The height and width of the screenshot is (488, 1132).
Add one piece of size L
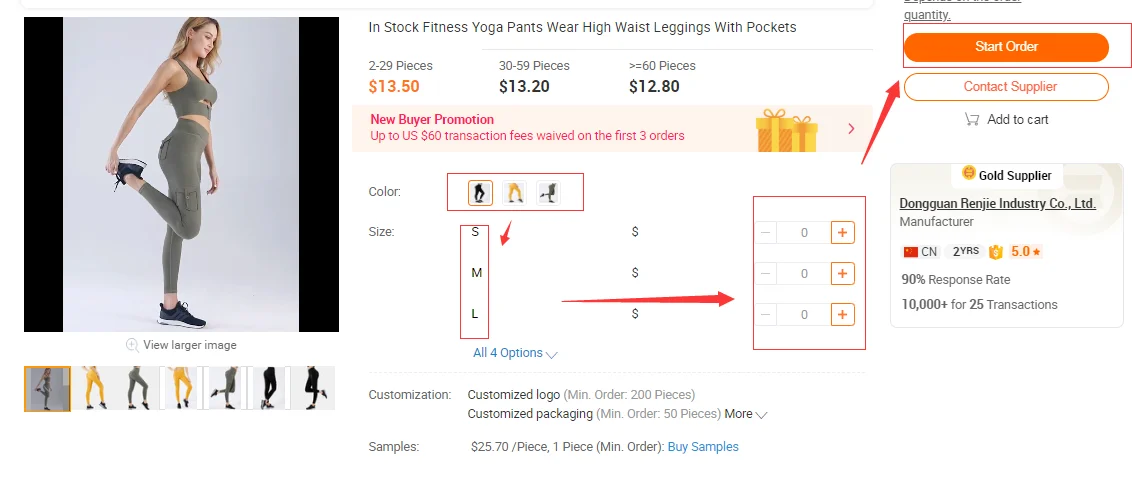point(842,315)
